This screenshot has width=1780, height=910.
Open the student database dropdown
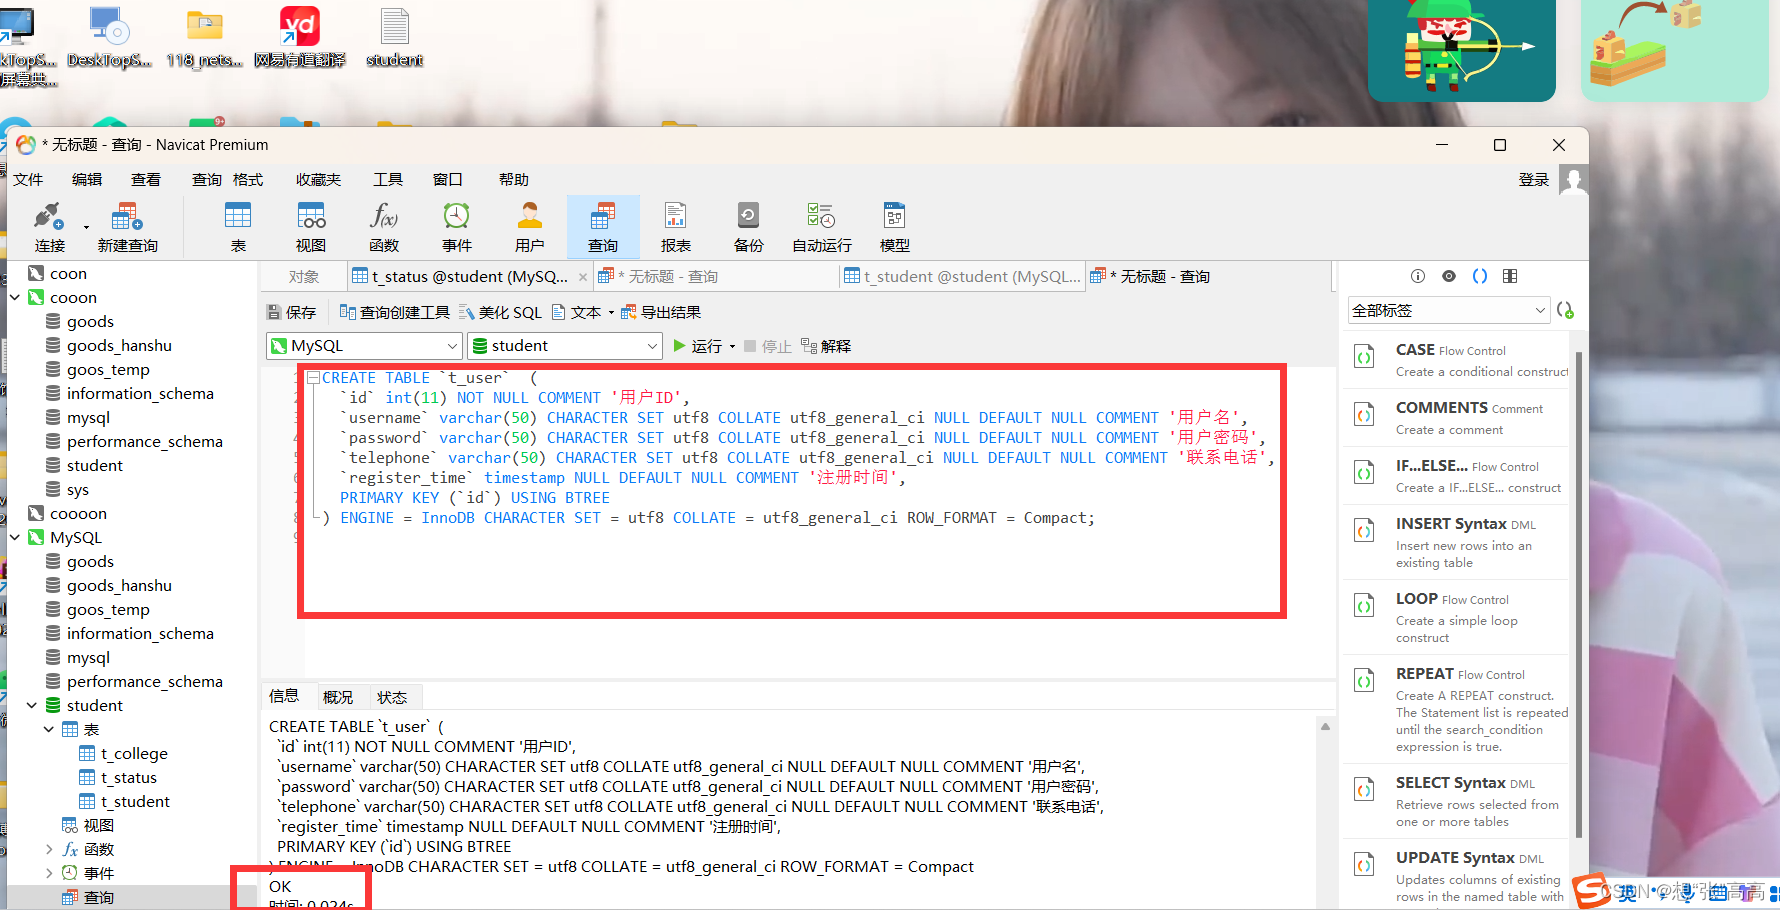(x=565, y=346)
